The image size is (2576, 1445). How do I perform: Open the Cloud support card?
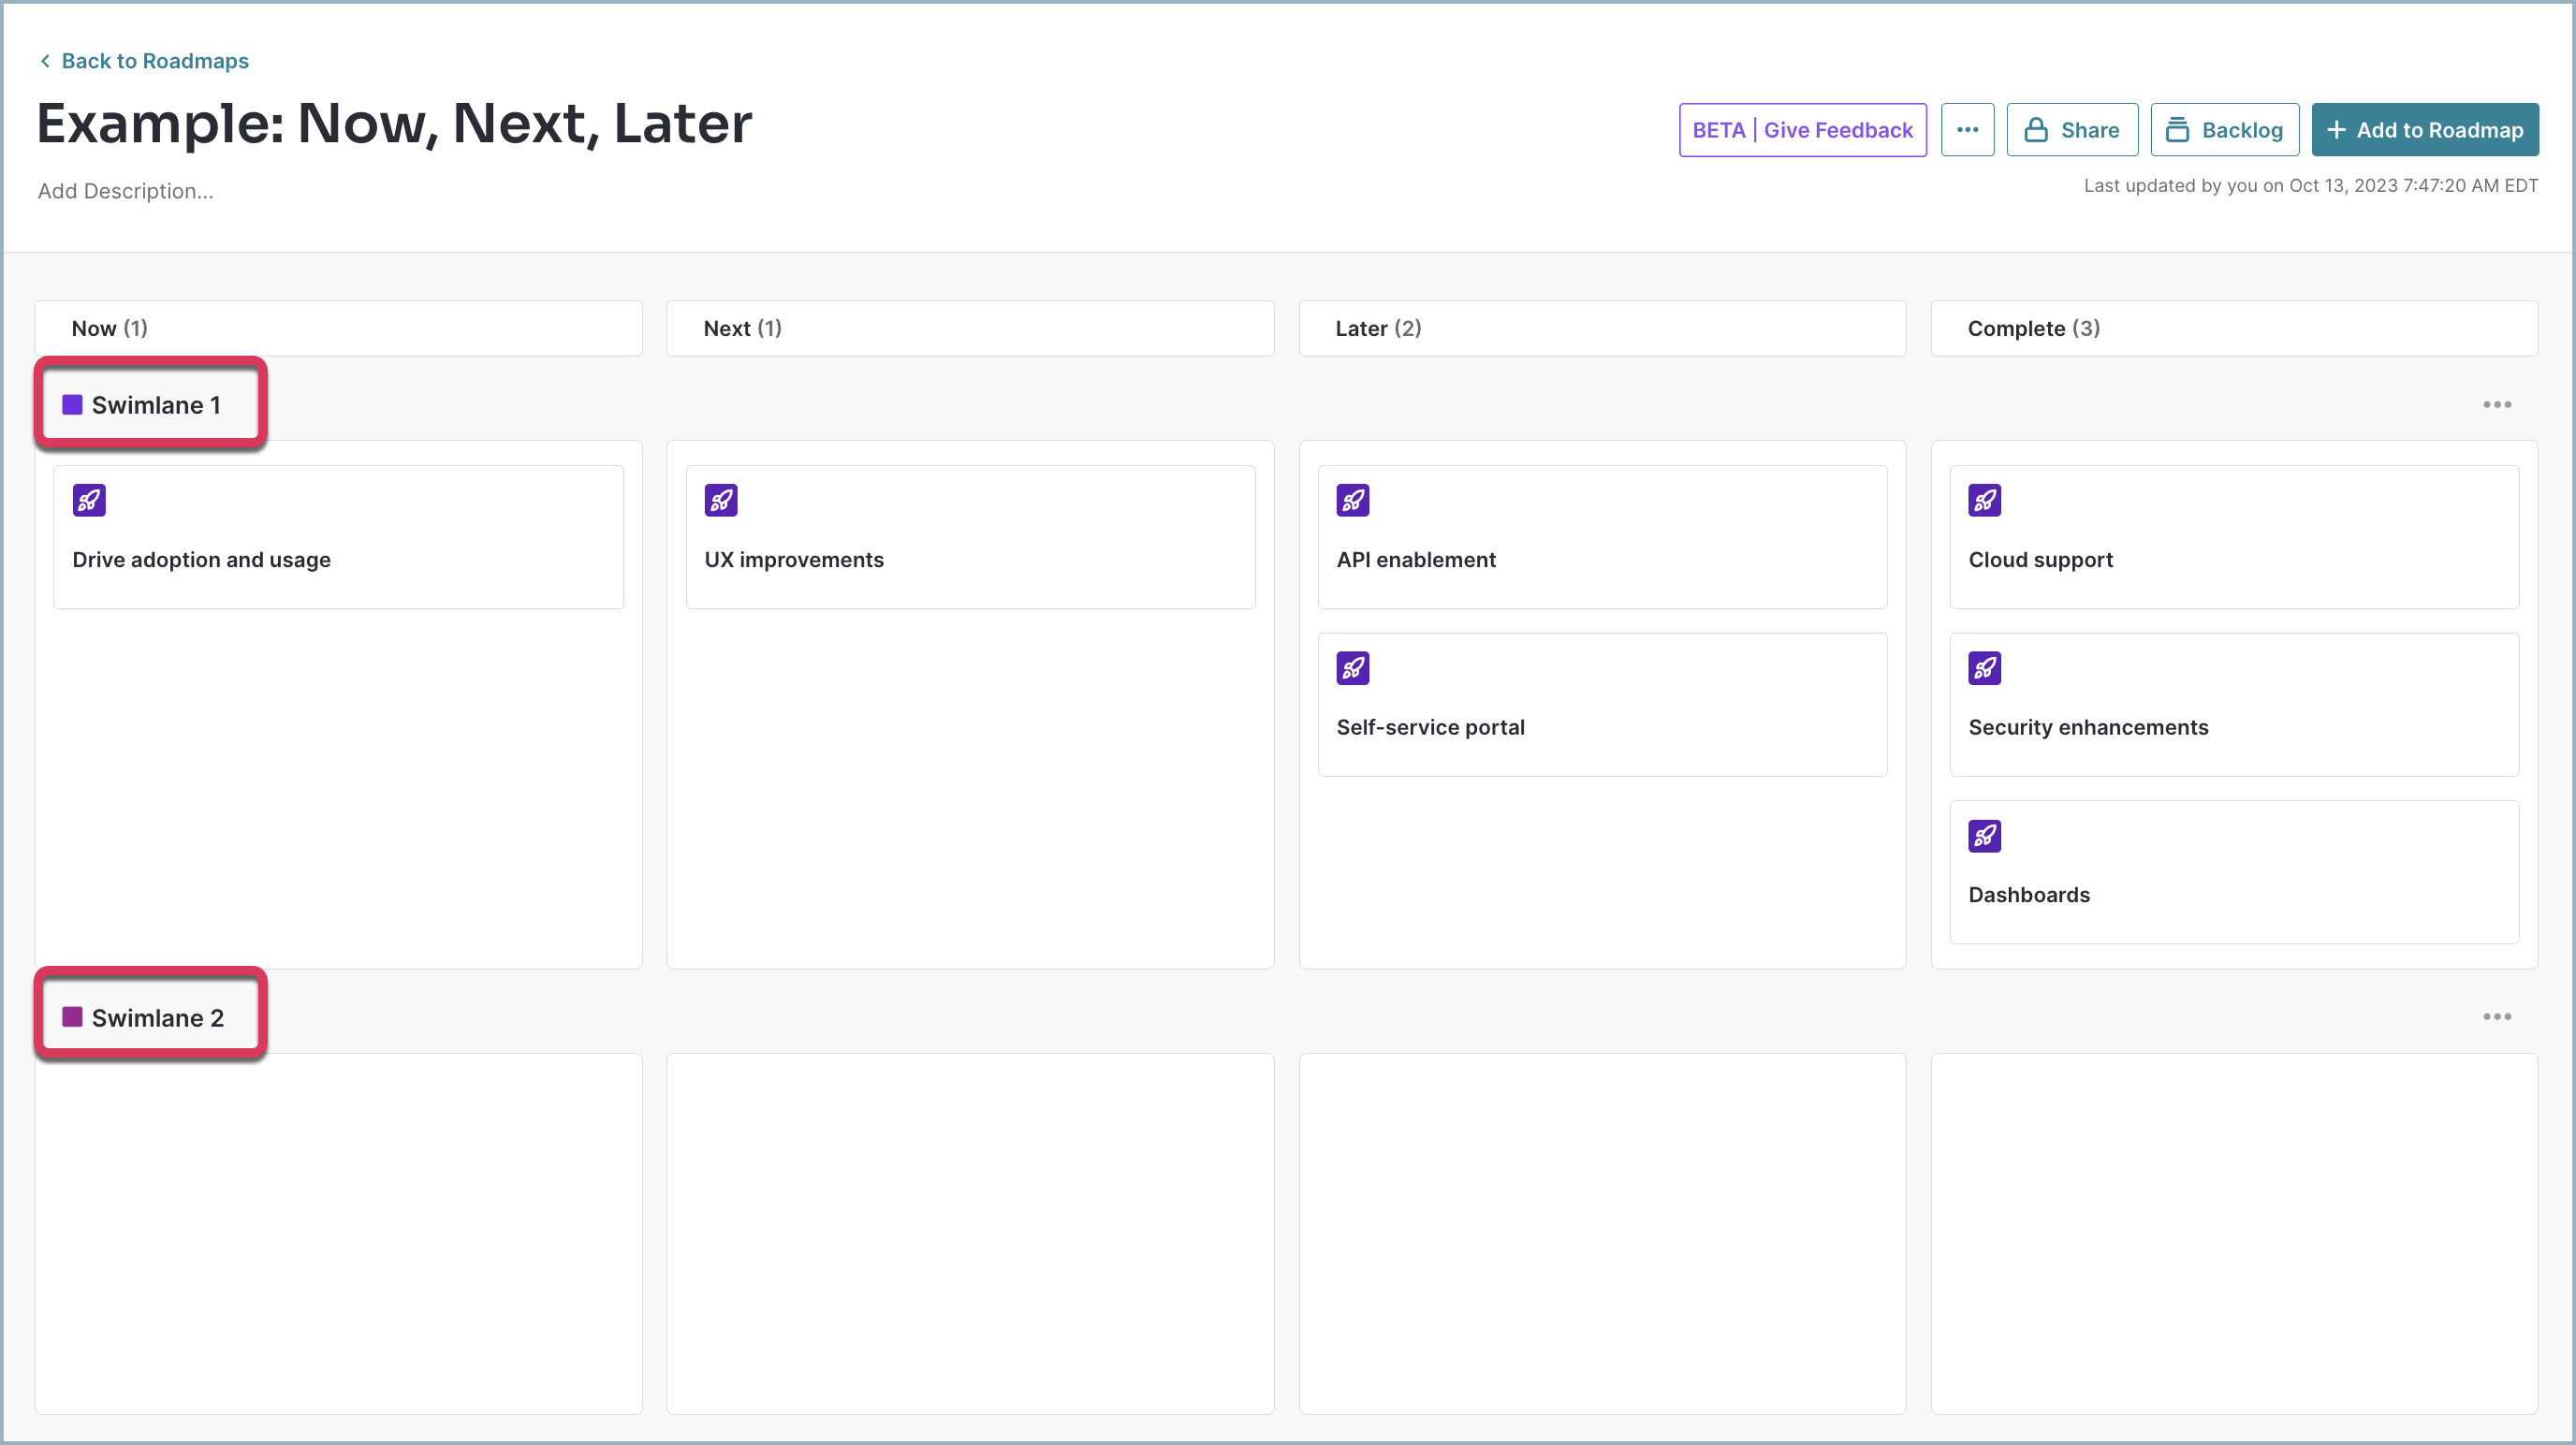click(x=2234, y=537)
